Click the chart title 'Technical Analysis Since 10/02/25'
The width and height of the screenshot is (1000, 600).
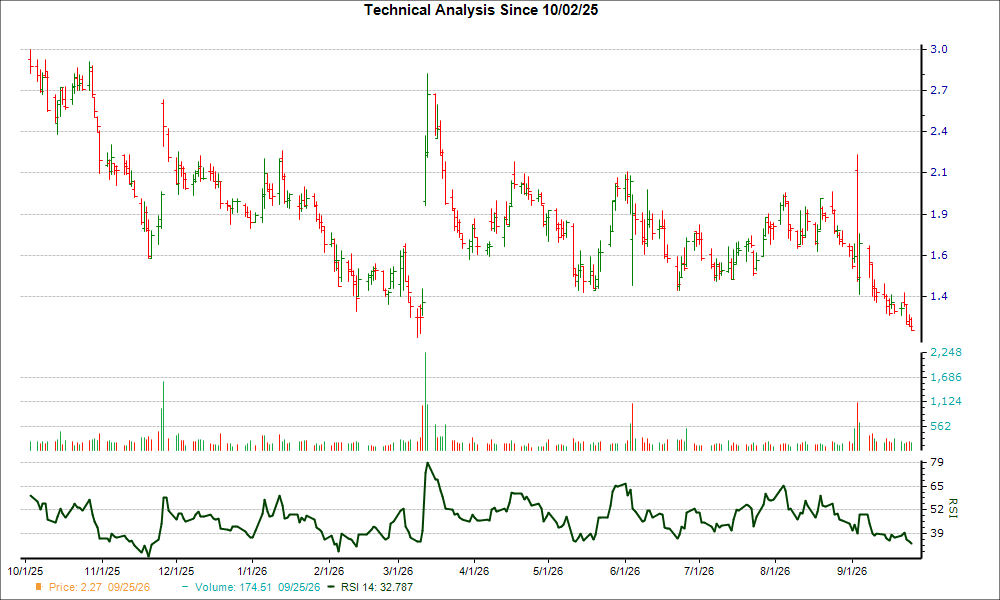click(x=481, y=10)
